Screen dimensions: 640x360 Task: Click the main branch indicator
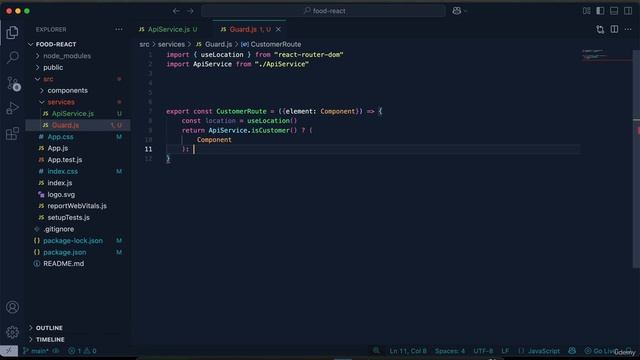tap(36, 351)
